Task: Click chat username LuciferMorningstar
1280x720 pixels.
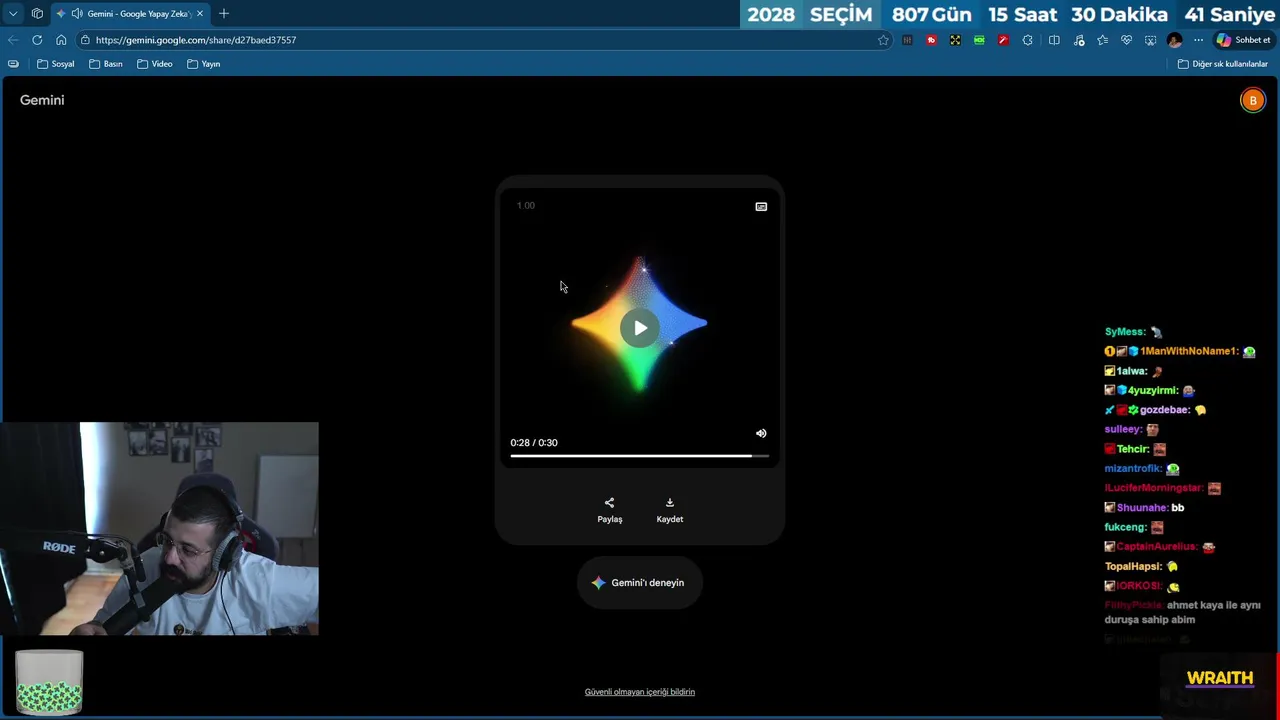Action: click(x=1154, y=488)
